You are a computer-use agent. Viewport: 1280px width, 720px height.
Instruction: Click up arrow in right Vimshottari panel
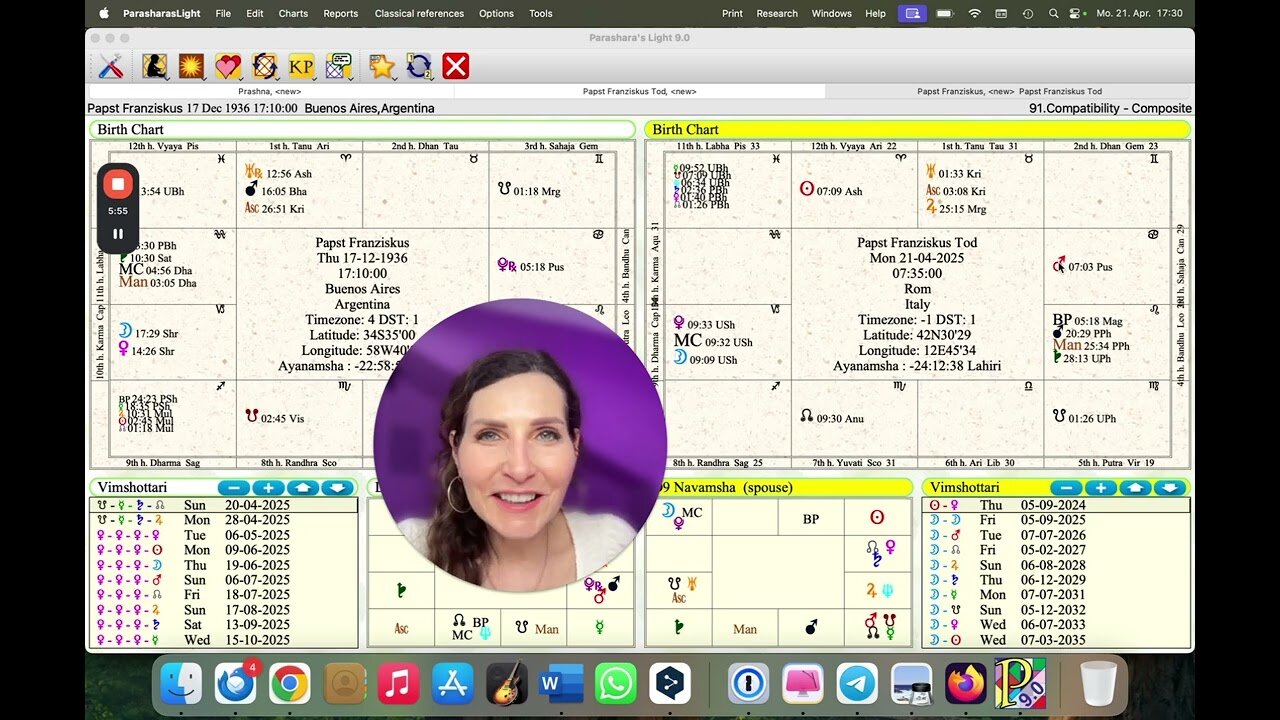point(1135,488)
